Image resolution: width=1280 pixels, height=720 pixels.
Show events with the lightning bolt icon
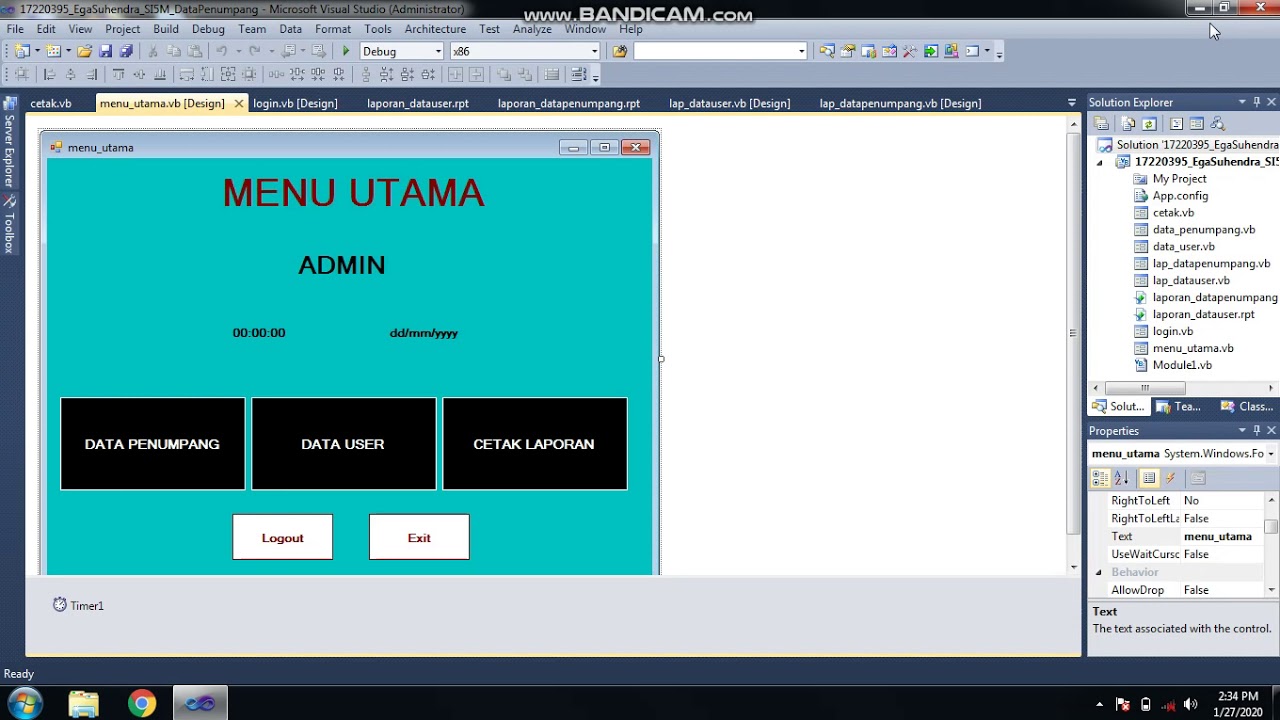click(x=1170, y=478)
